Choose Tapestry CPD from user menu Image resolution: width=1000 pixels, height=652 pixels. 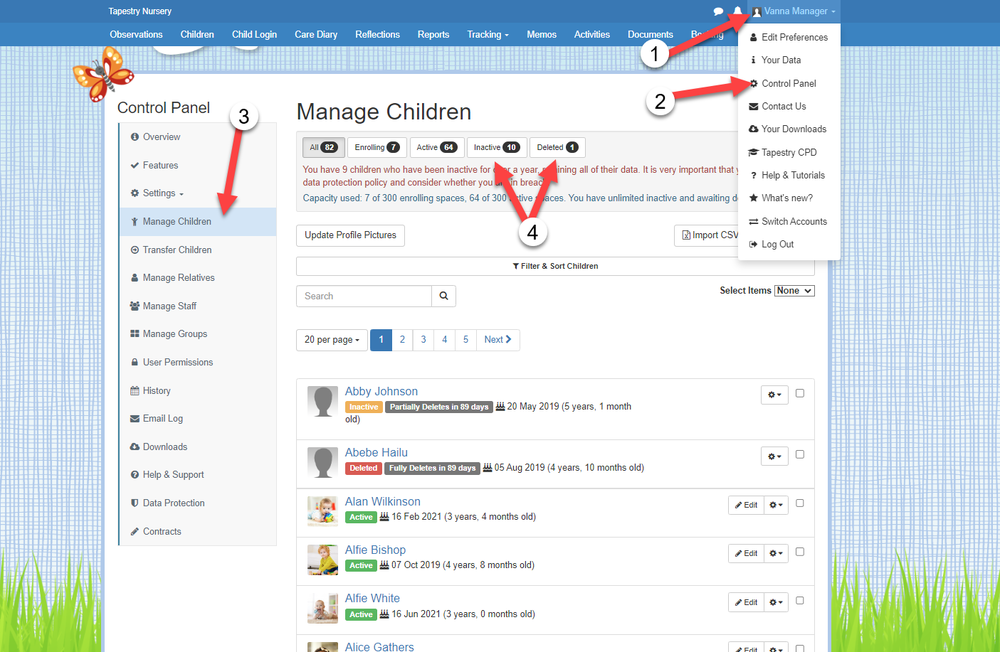[789, 152]
